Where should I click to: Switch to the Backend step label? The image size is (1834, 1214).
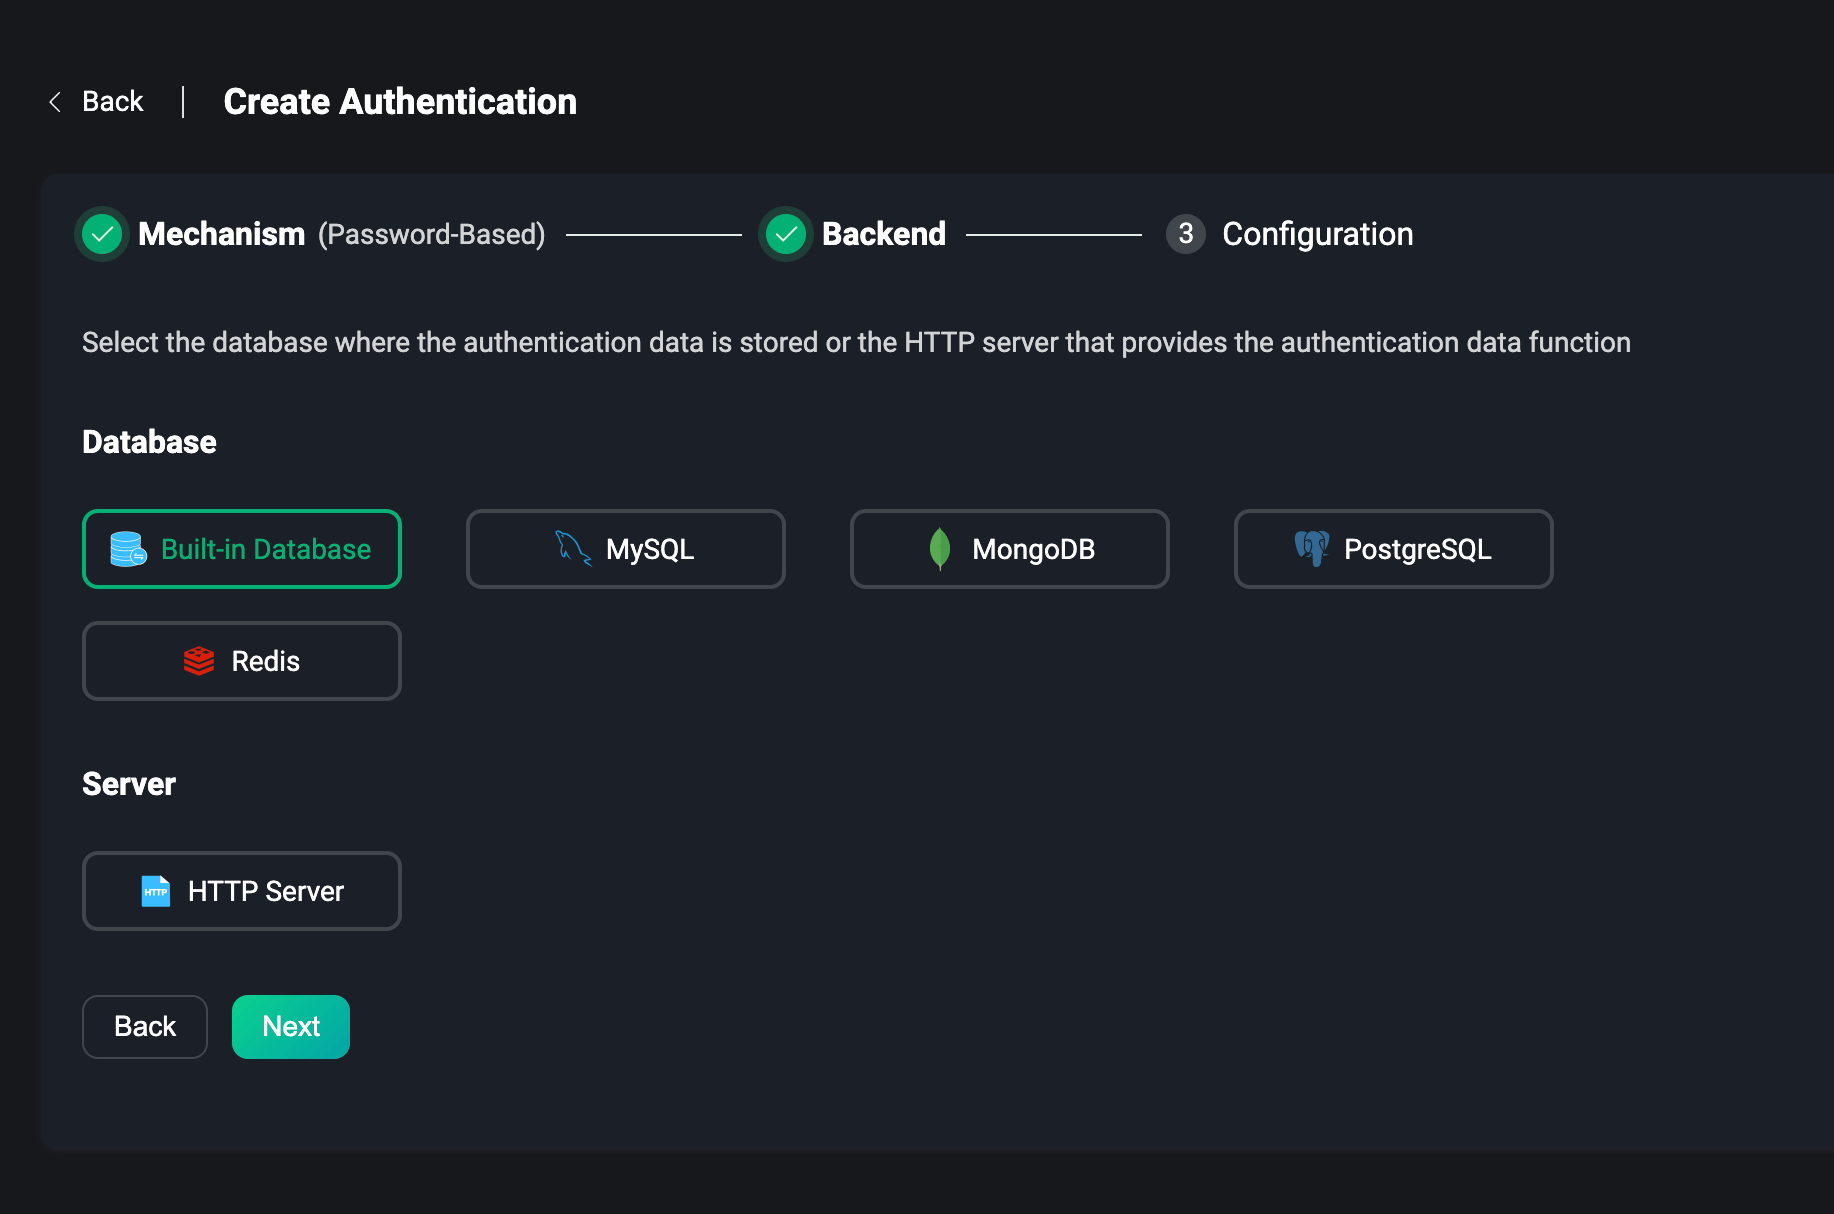[x=883, y=234]
